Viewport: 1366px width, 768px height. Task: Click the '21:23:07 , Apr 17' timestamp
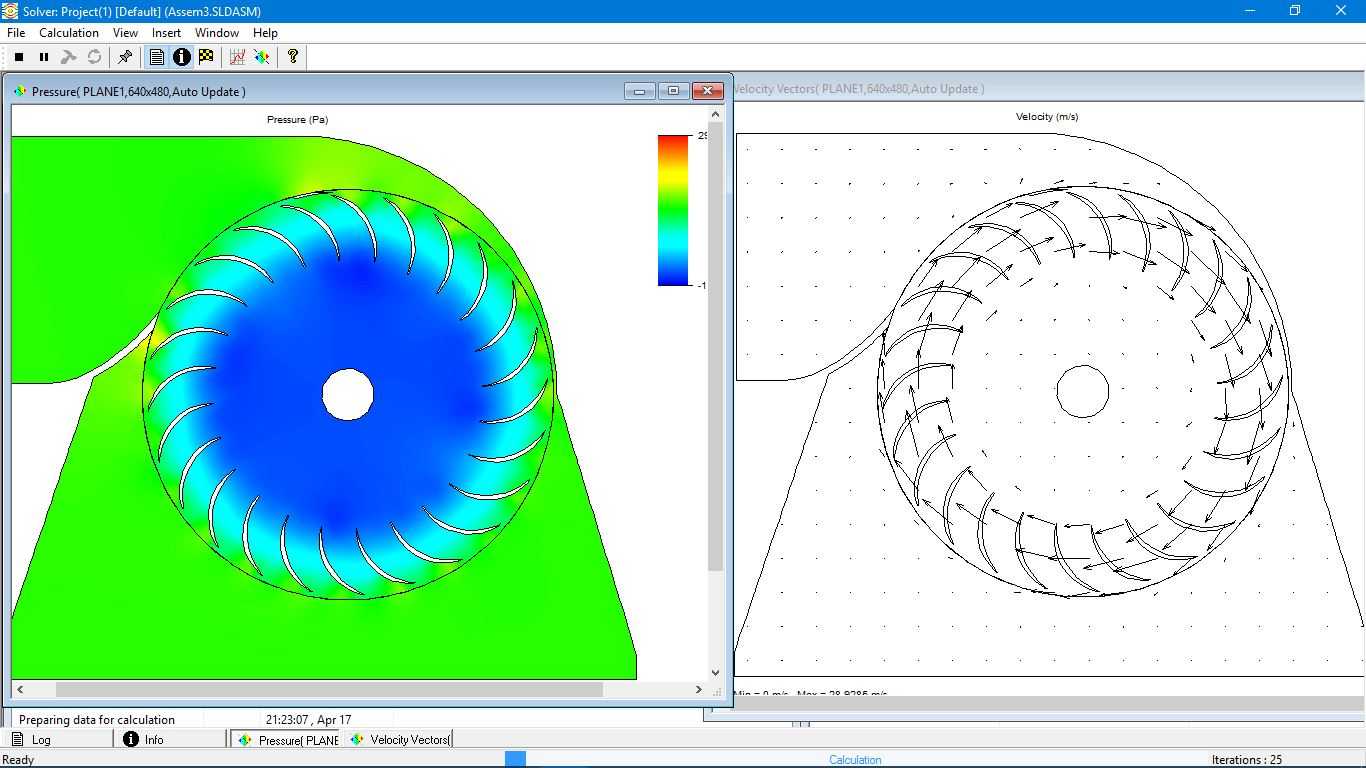point(308,719)
